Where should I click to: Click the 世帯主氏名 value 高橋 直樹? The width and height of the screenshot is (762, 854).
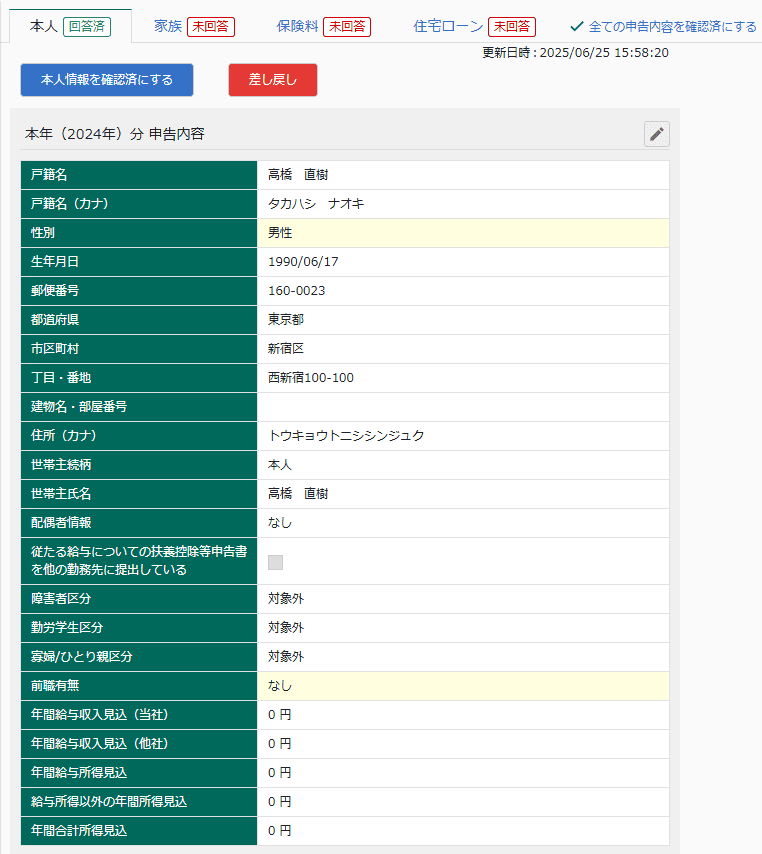click(298, 494)
